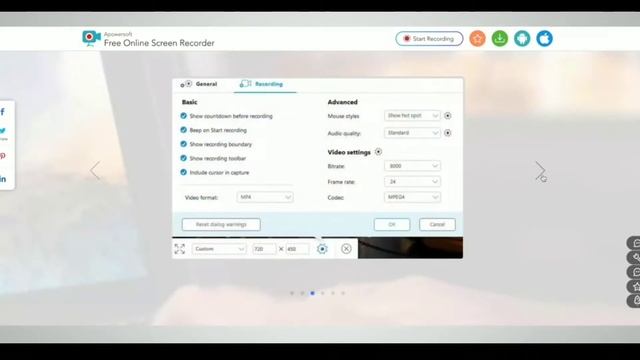Click the Cancel button
Screen dimensions: 640x360
[x=437, y=224]
